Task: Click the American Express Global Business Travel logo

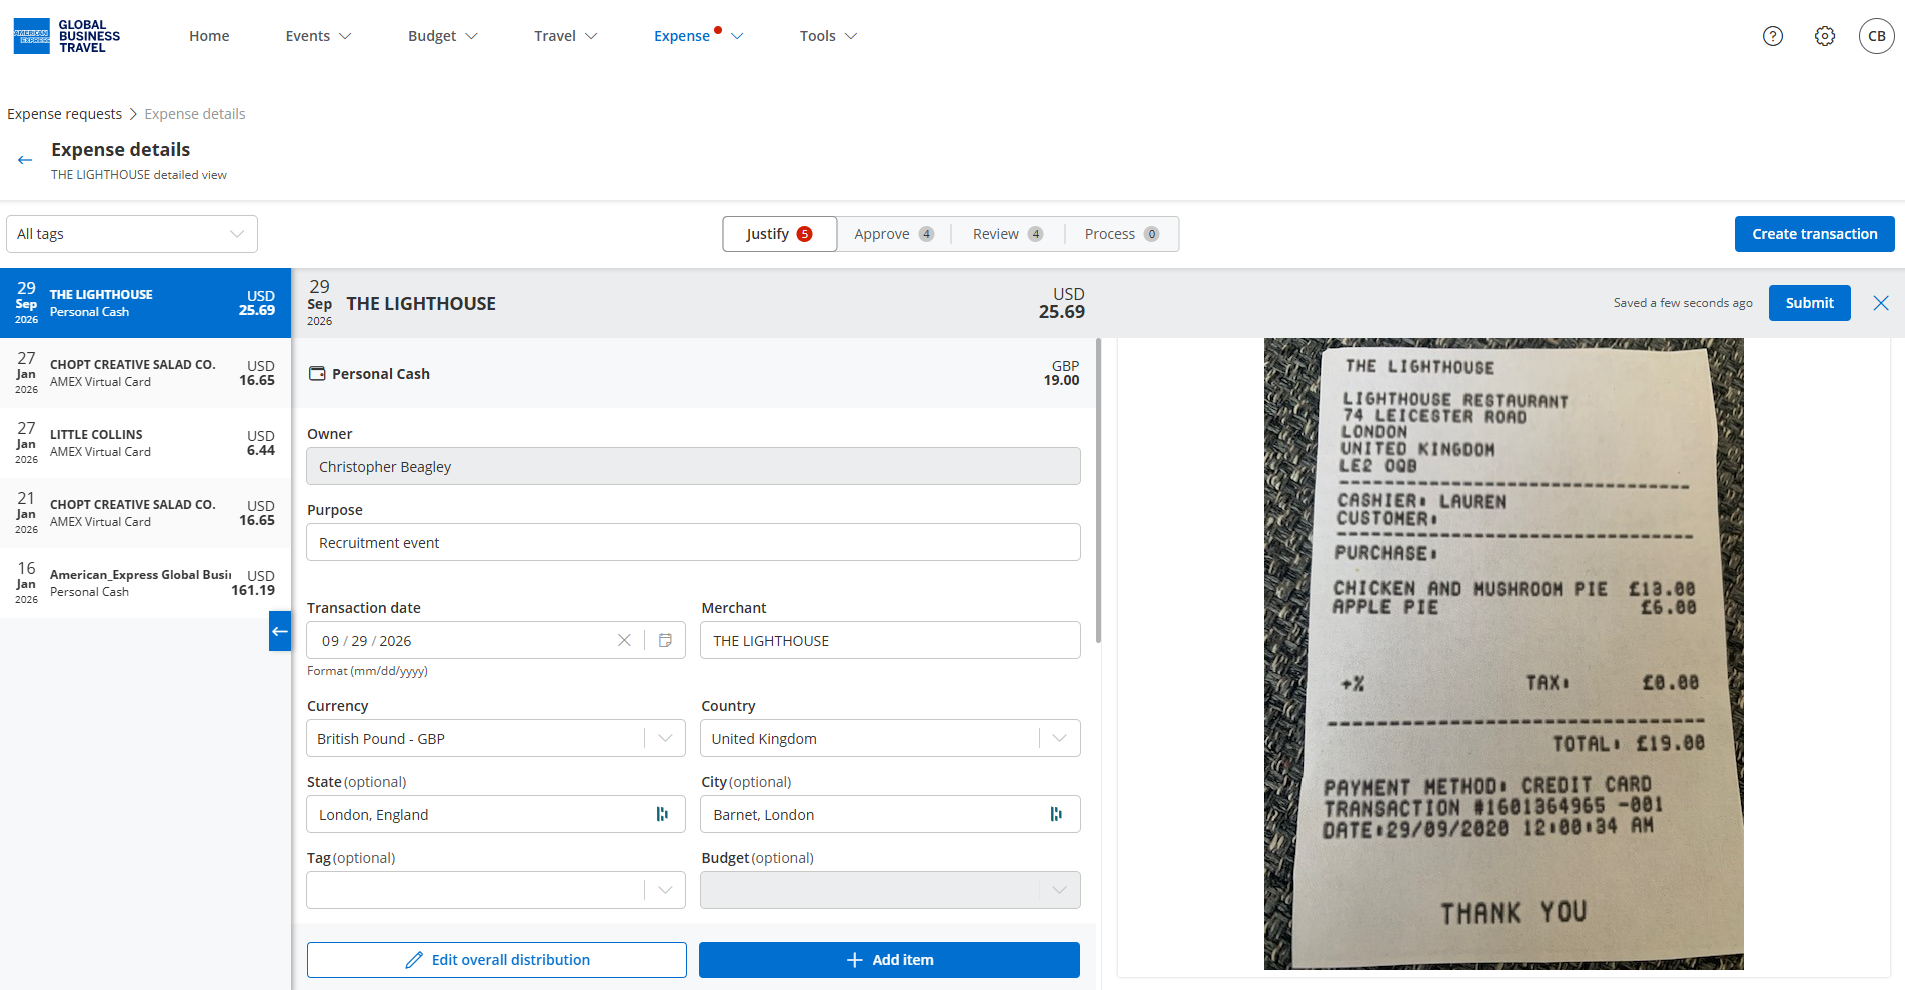Action: (66, 36)
